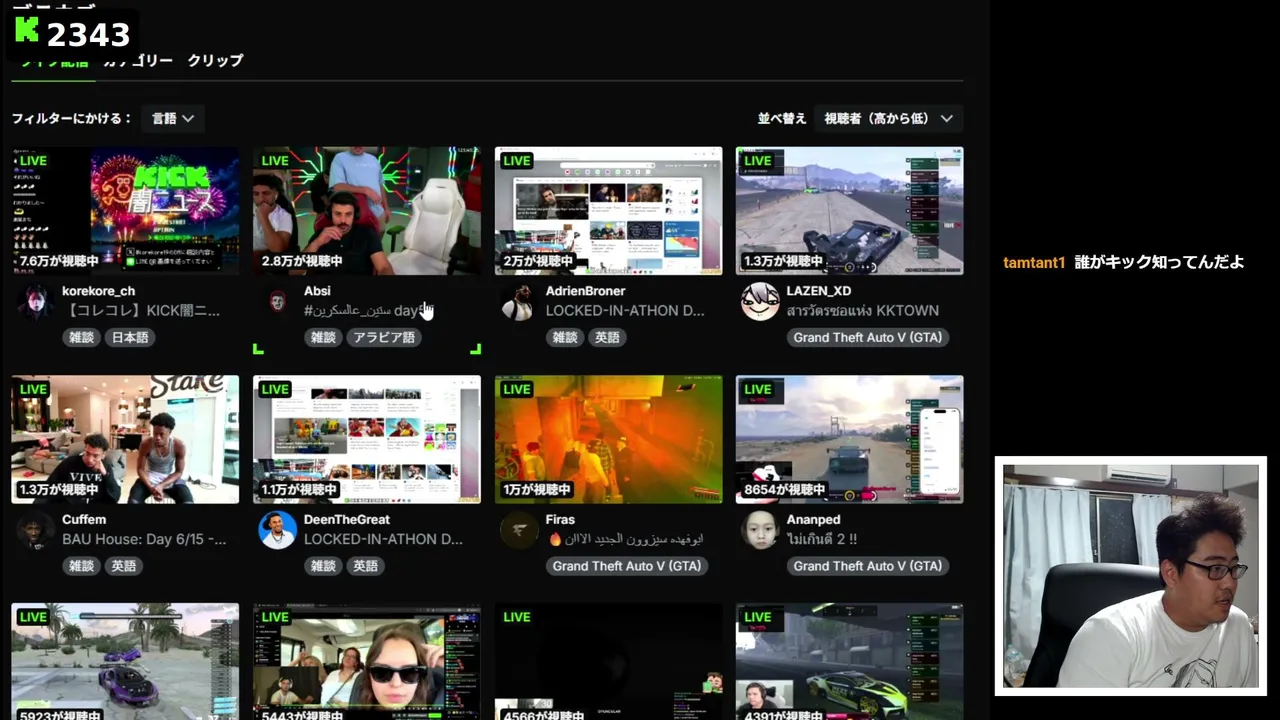Click the LAZEN_XD channel name
This screenshot has width=1280, height=720.
coord(819,291)
